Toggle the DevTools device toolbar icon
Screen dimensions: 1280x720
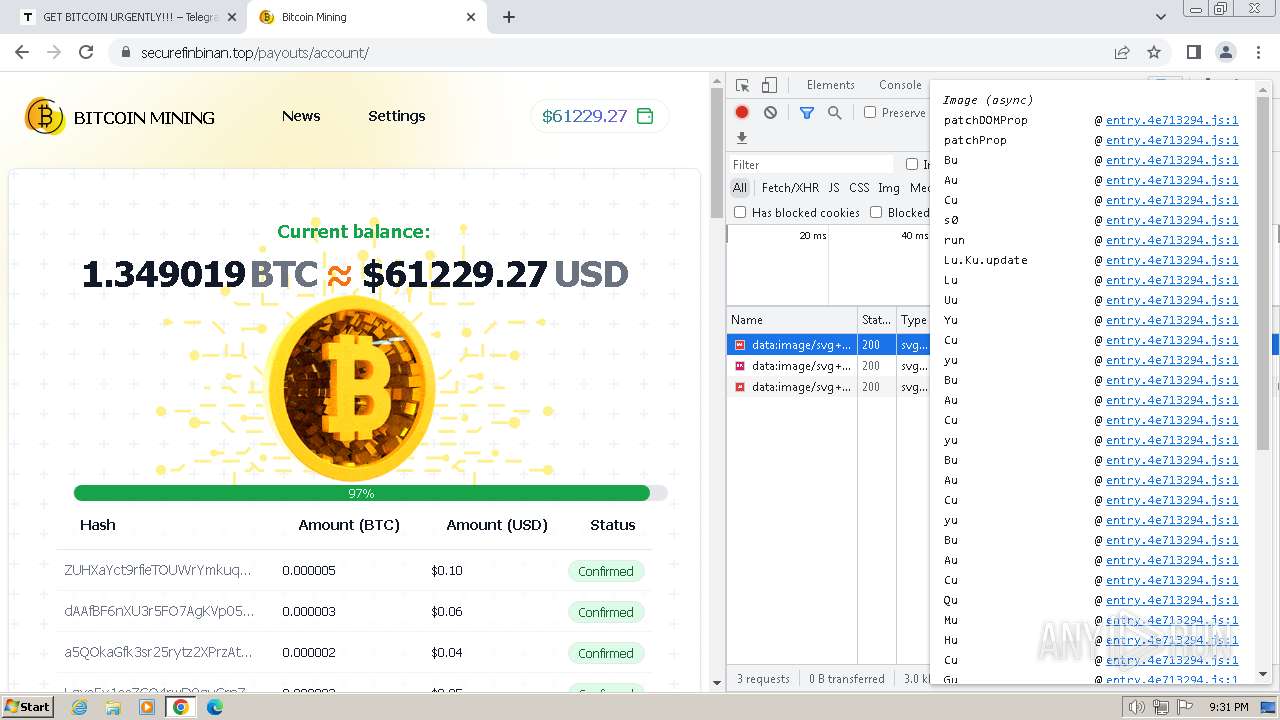point(769,85)
